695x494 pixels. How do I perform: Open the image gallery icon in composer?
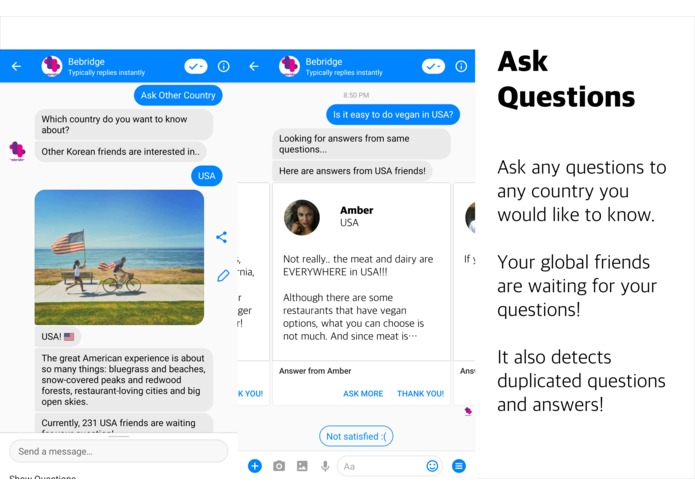(x=302, y=466)
